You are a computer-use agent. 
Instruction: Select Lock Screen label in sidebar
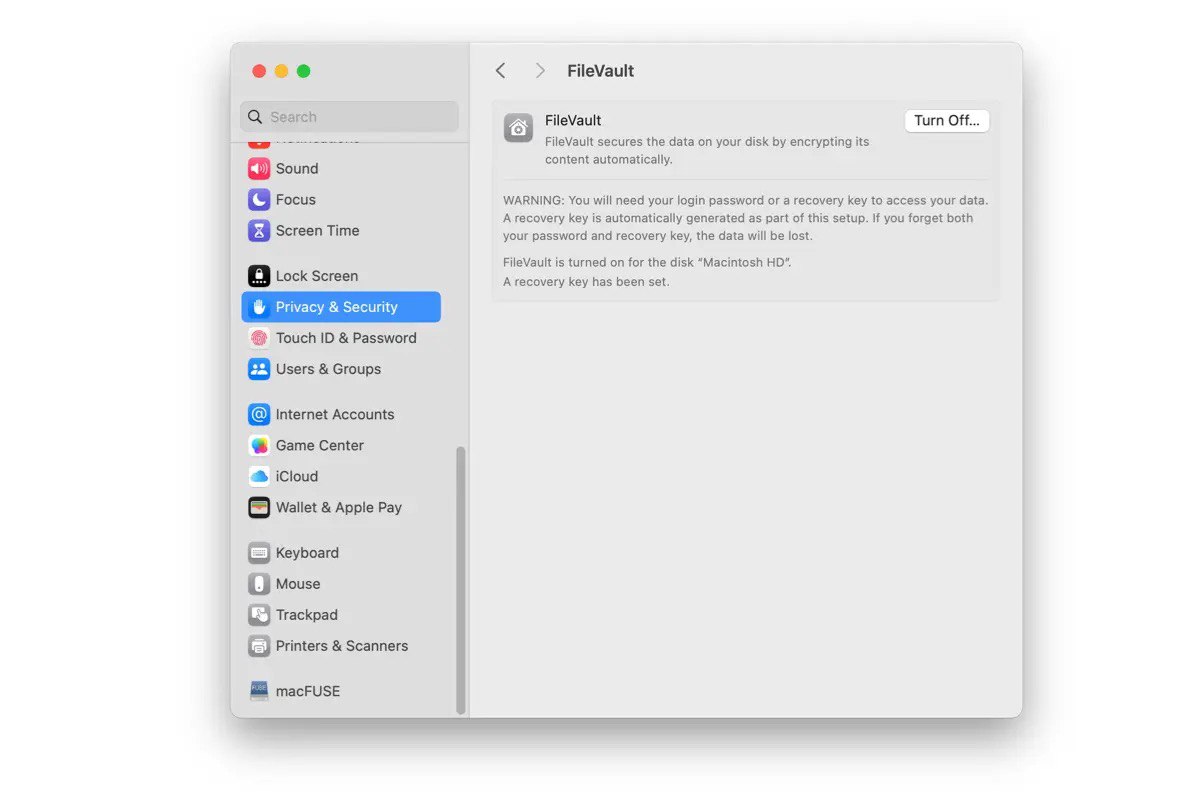[x=317, y=276]
